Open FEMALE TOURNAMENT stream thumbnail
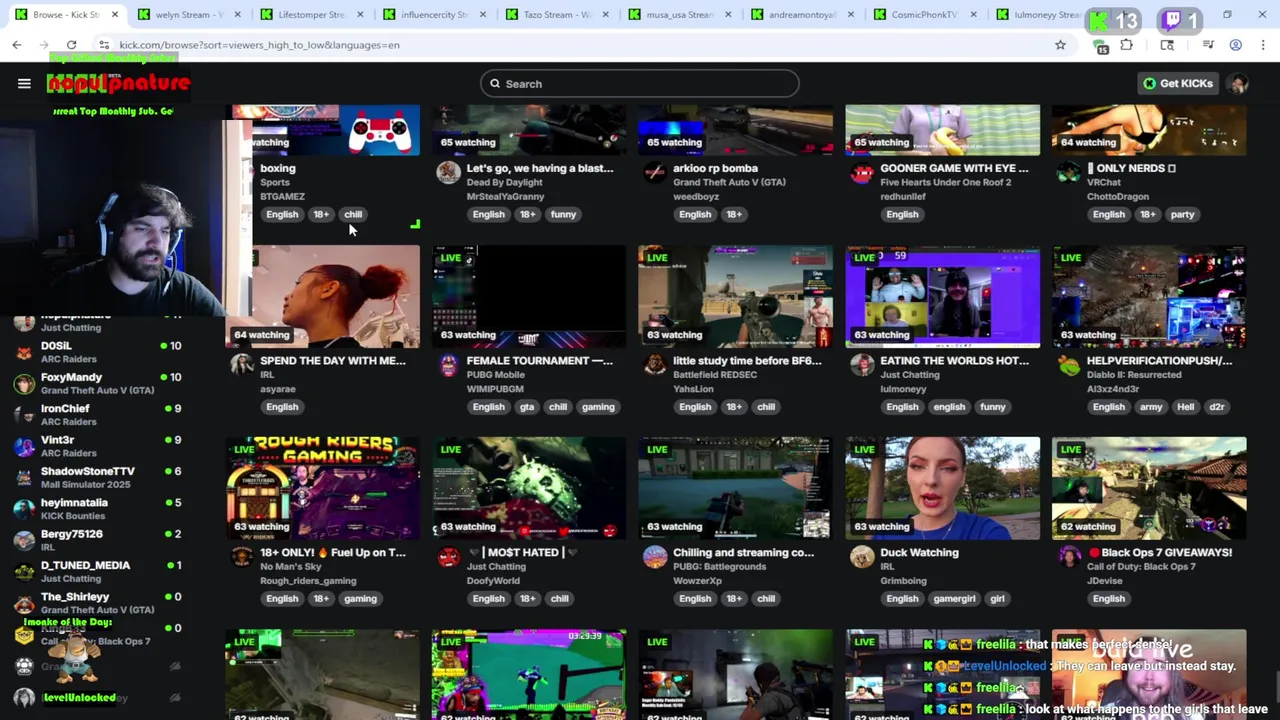This screenshot has height=720, width=1280. [x=529, y=296]
